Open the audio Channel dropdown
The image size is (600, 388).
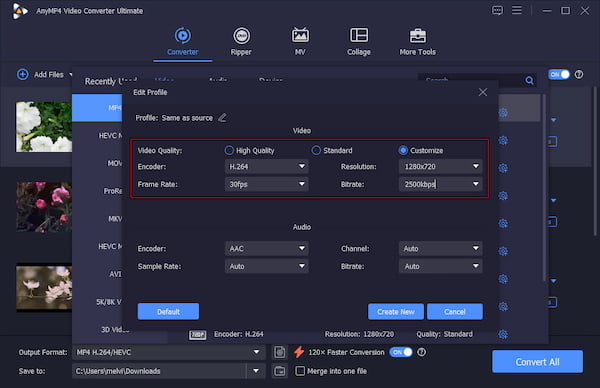point(440,248)
